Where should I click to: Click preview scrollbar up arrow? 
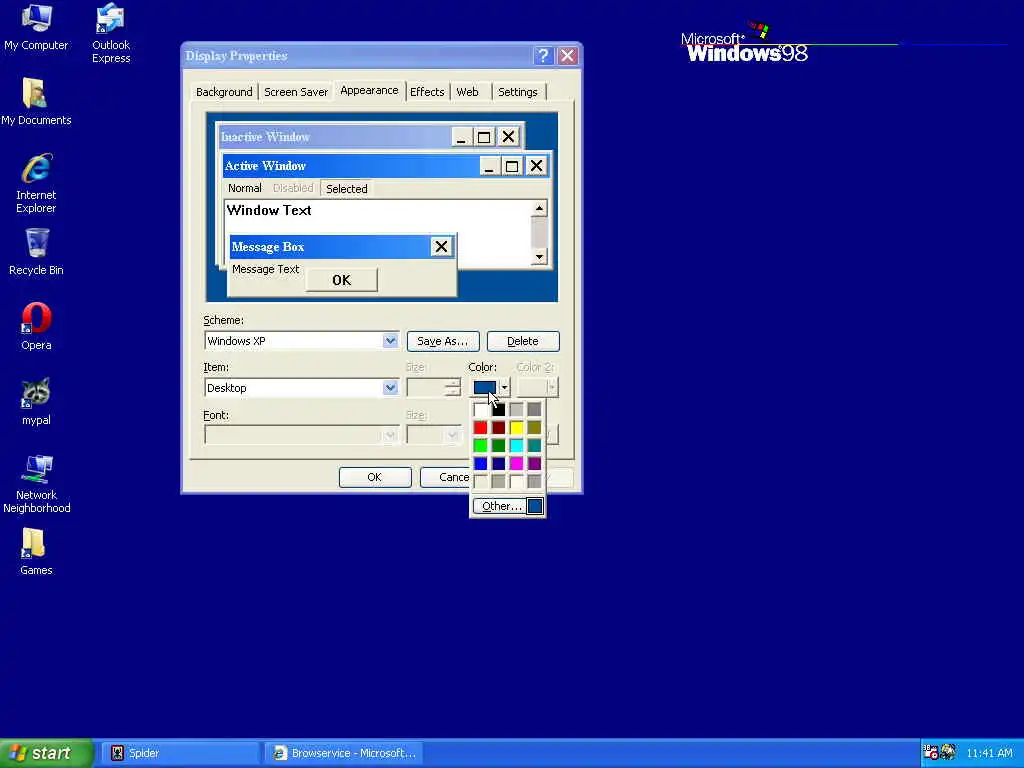tap(539, 209)
